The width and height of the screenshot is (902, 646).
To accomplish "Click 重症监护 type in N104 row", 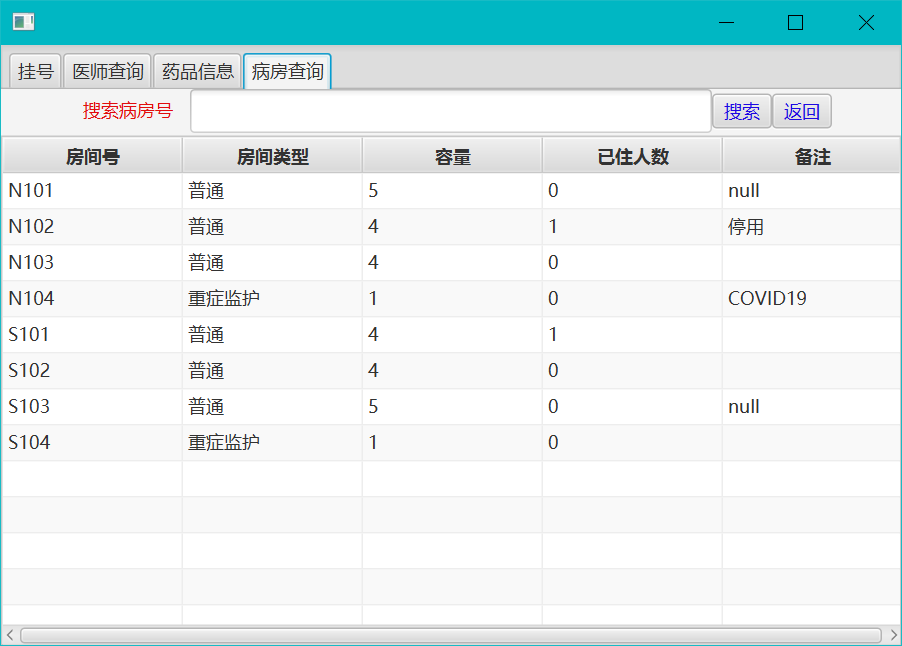I will [x=224, y=299].
